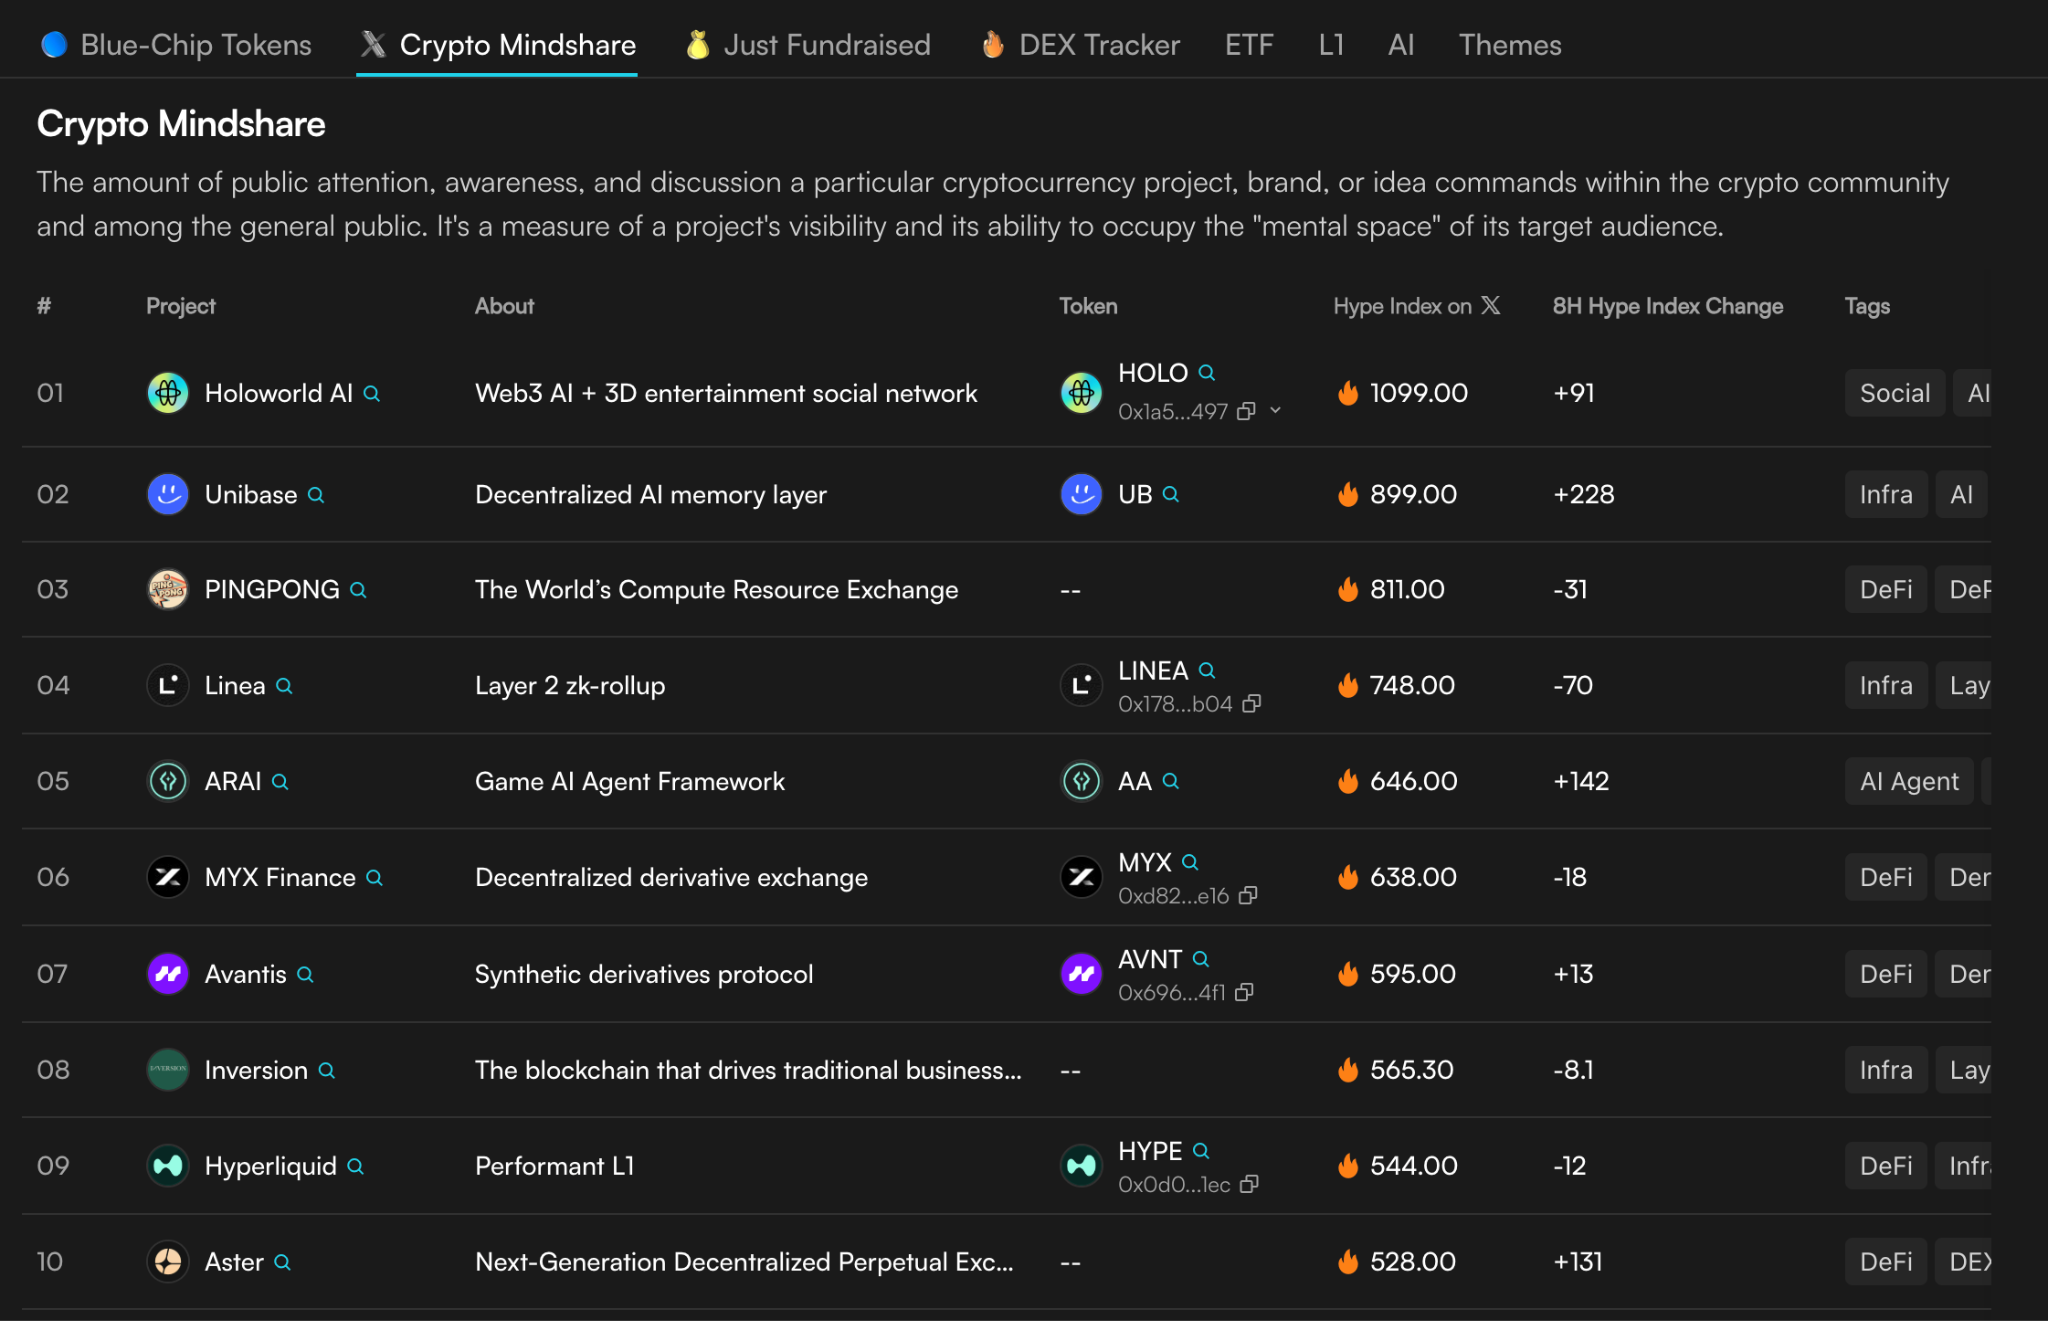Image resolution: width=2048 pixels, height=1321 pixels.
Task: Click magnifier icon beside MYX token
Action: tap(1190, 862)
